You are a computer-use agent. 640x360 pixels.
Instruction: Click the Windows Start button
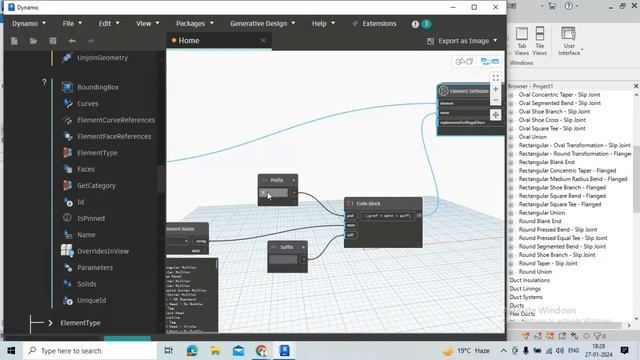[x=11, y=351]
